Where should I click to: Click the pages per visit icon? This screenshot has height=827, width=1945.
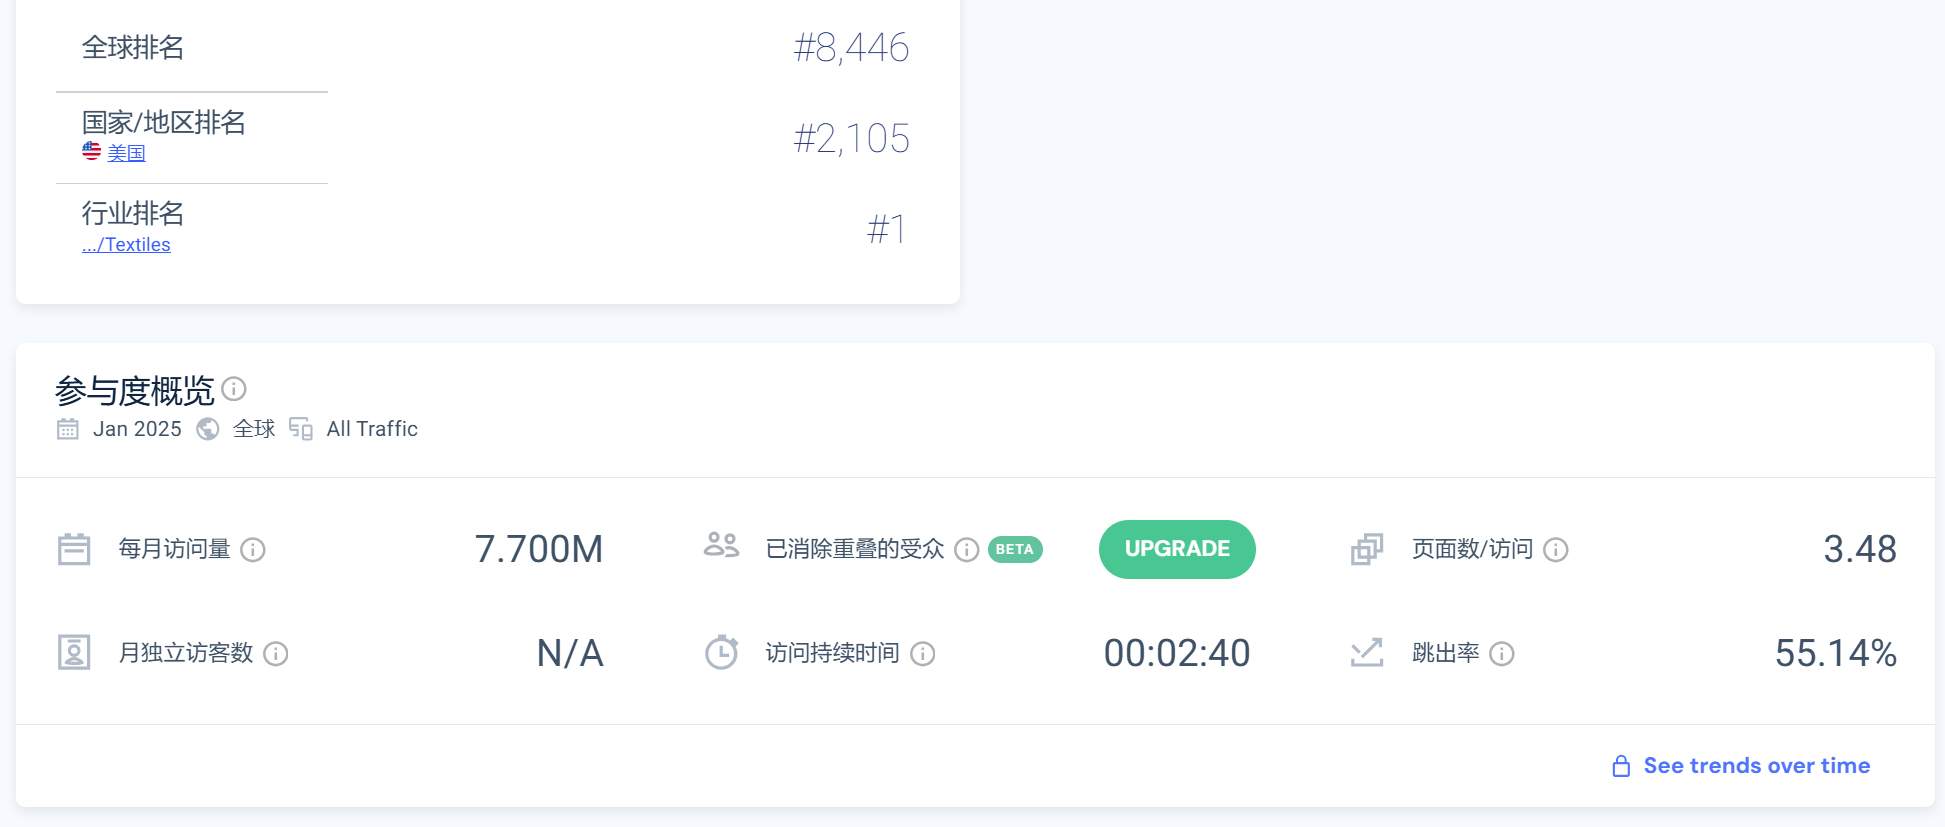[1367, 549]
